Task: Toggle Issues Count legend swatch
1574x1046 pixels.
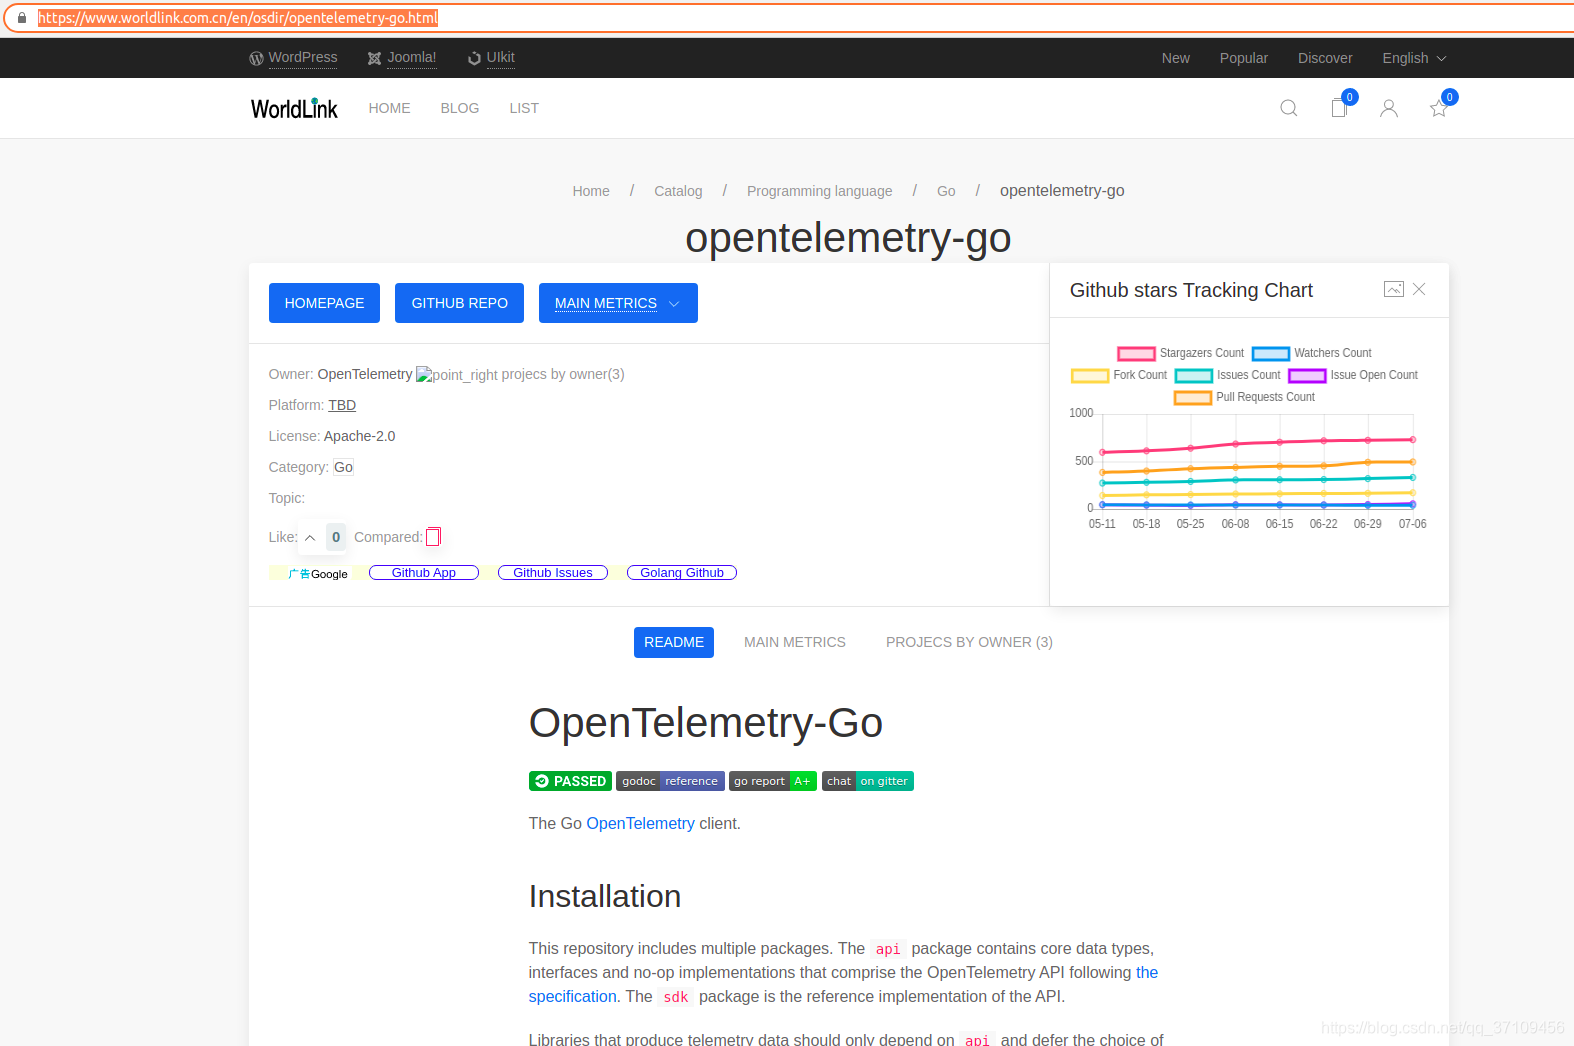Action: click(x=1193, y=375)
